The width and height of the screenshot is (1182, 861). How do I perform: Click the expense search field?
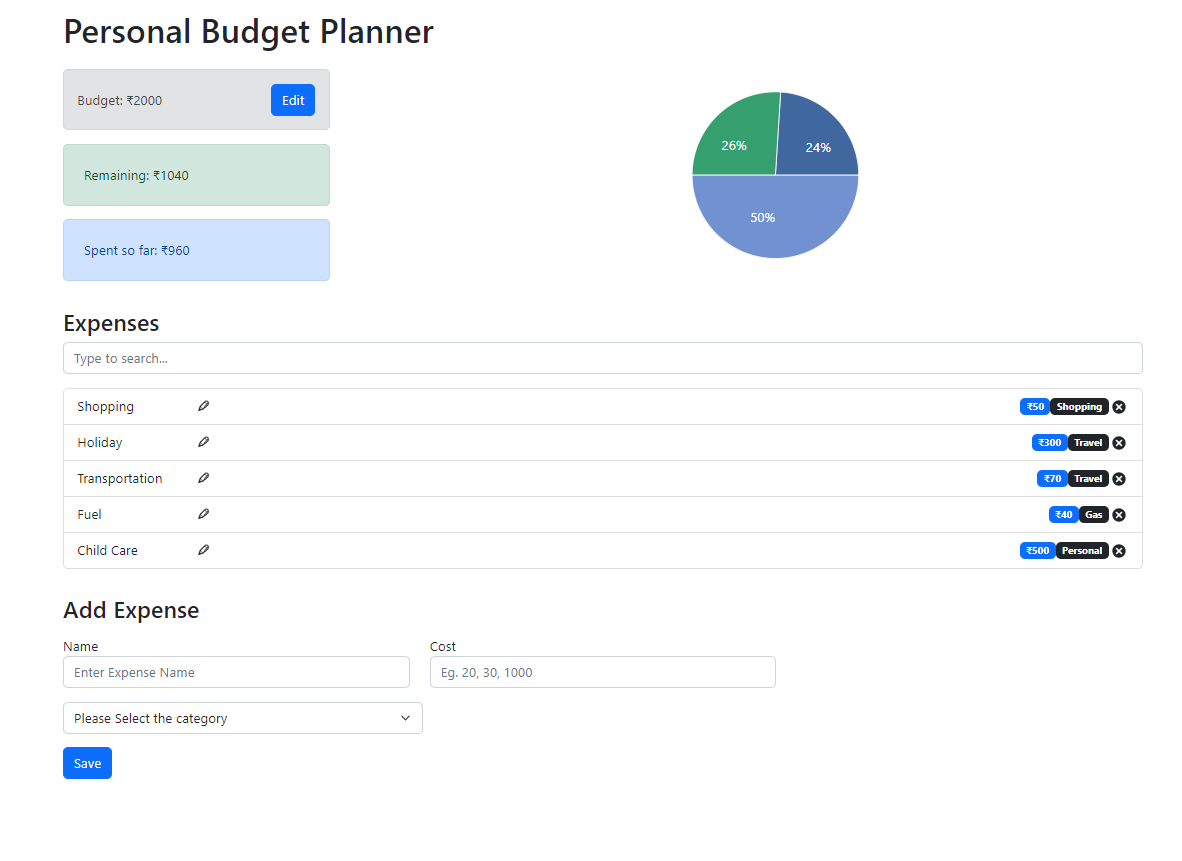[602, 358]
